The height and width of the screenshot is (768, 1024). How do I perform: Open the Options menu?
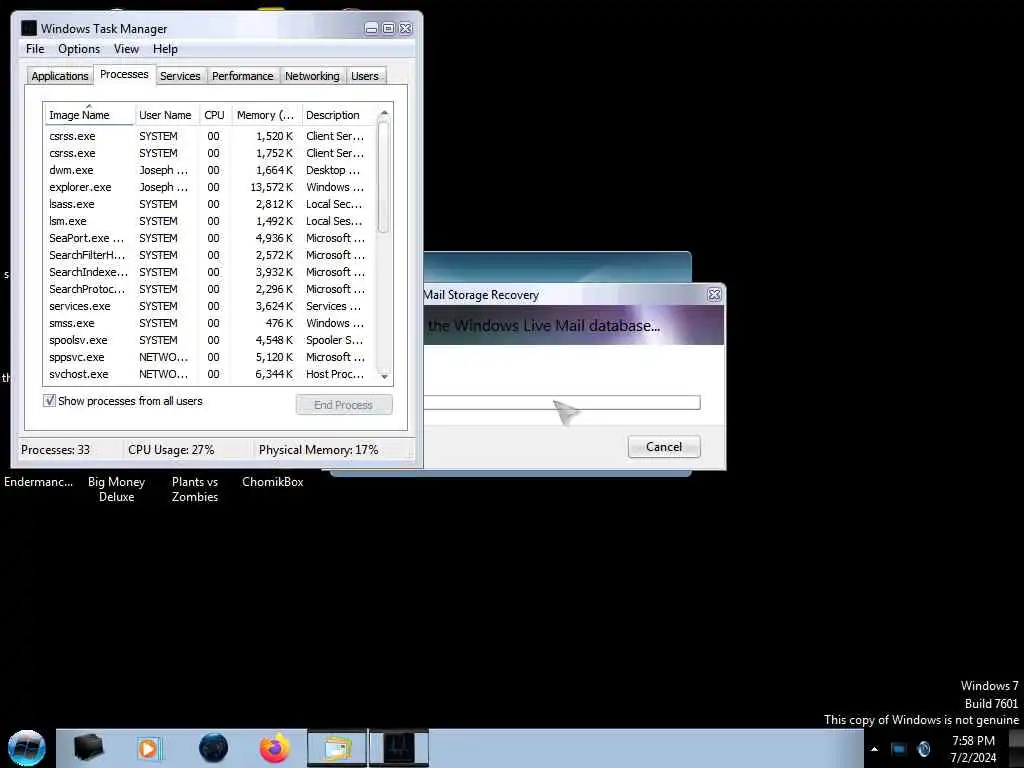pyautogui.click(x=79, y=49)
